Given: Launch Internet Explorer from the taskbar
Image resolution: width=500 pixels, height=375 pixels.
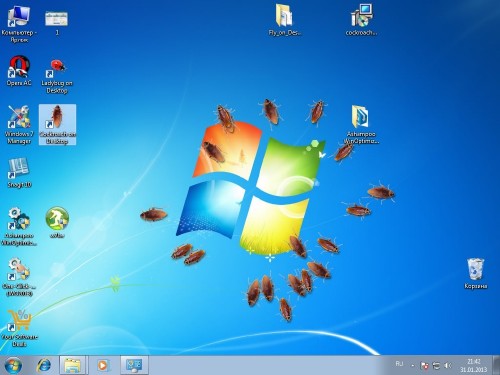Looking at the screenshot, I should (44, 365).
